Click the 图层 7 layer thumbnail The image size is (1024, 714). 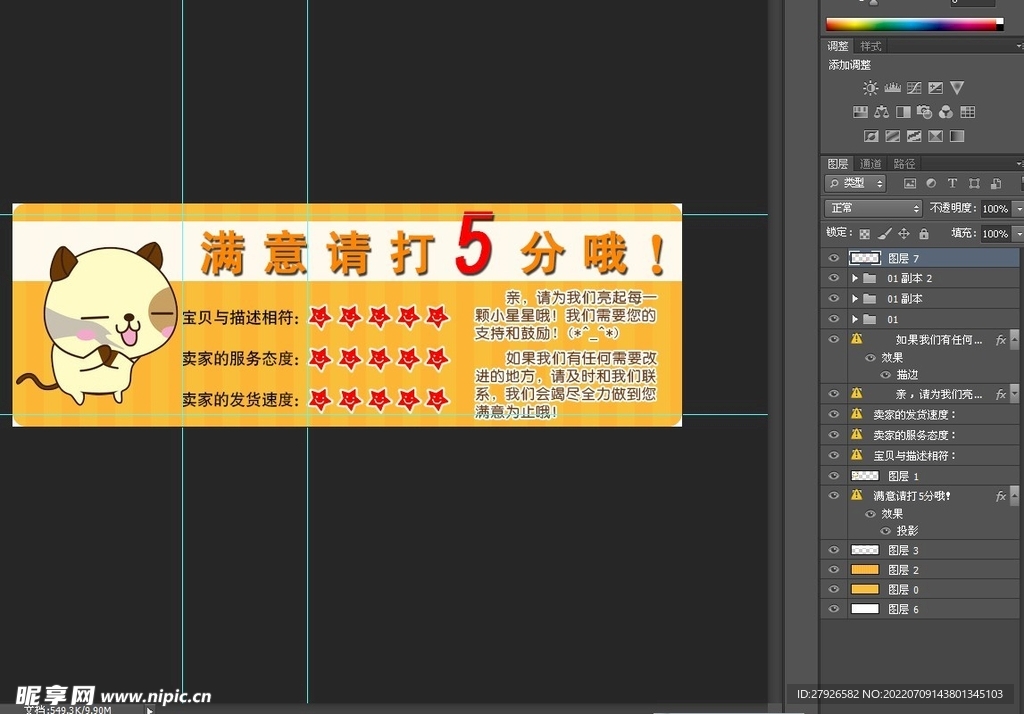pyautogui.click(x=865, y=258)
